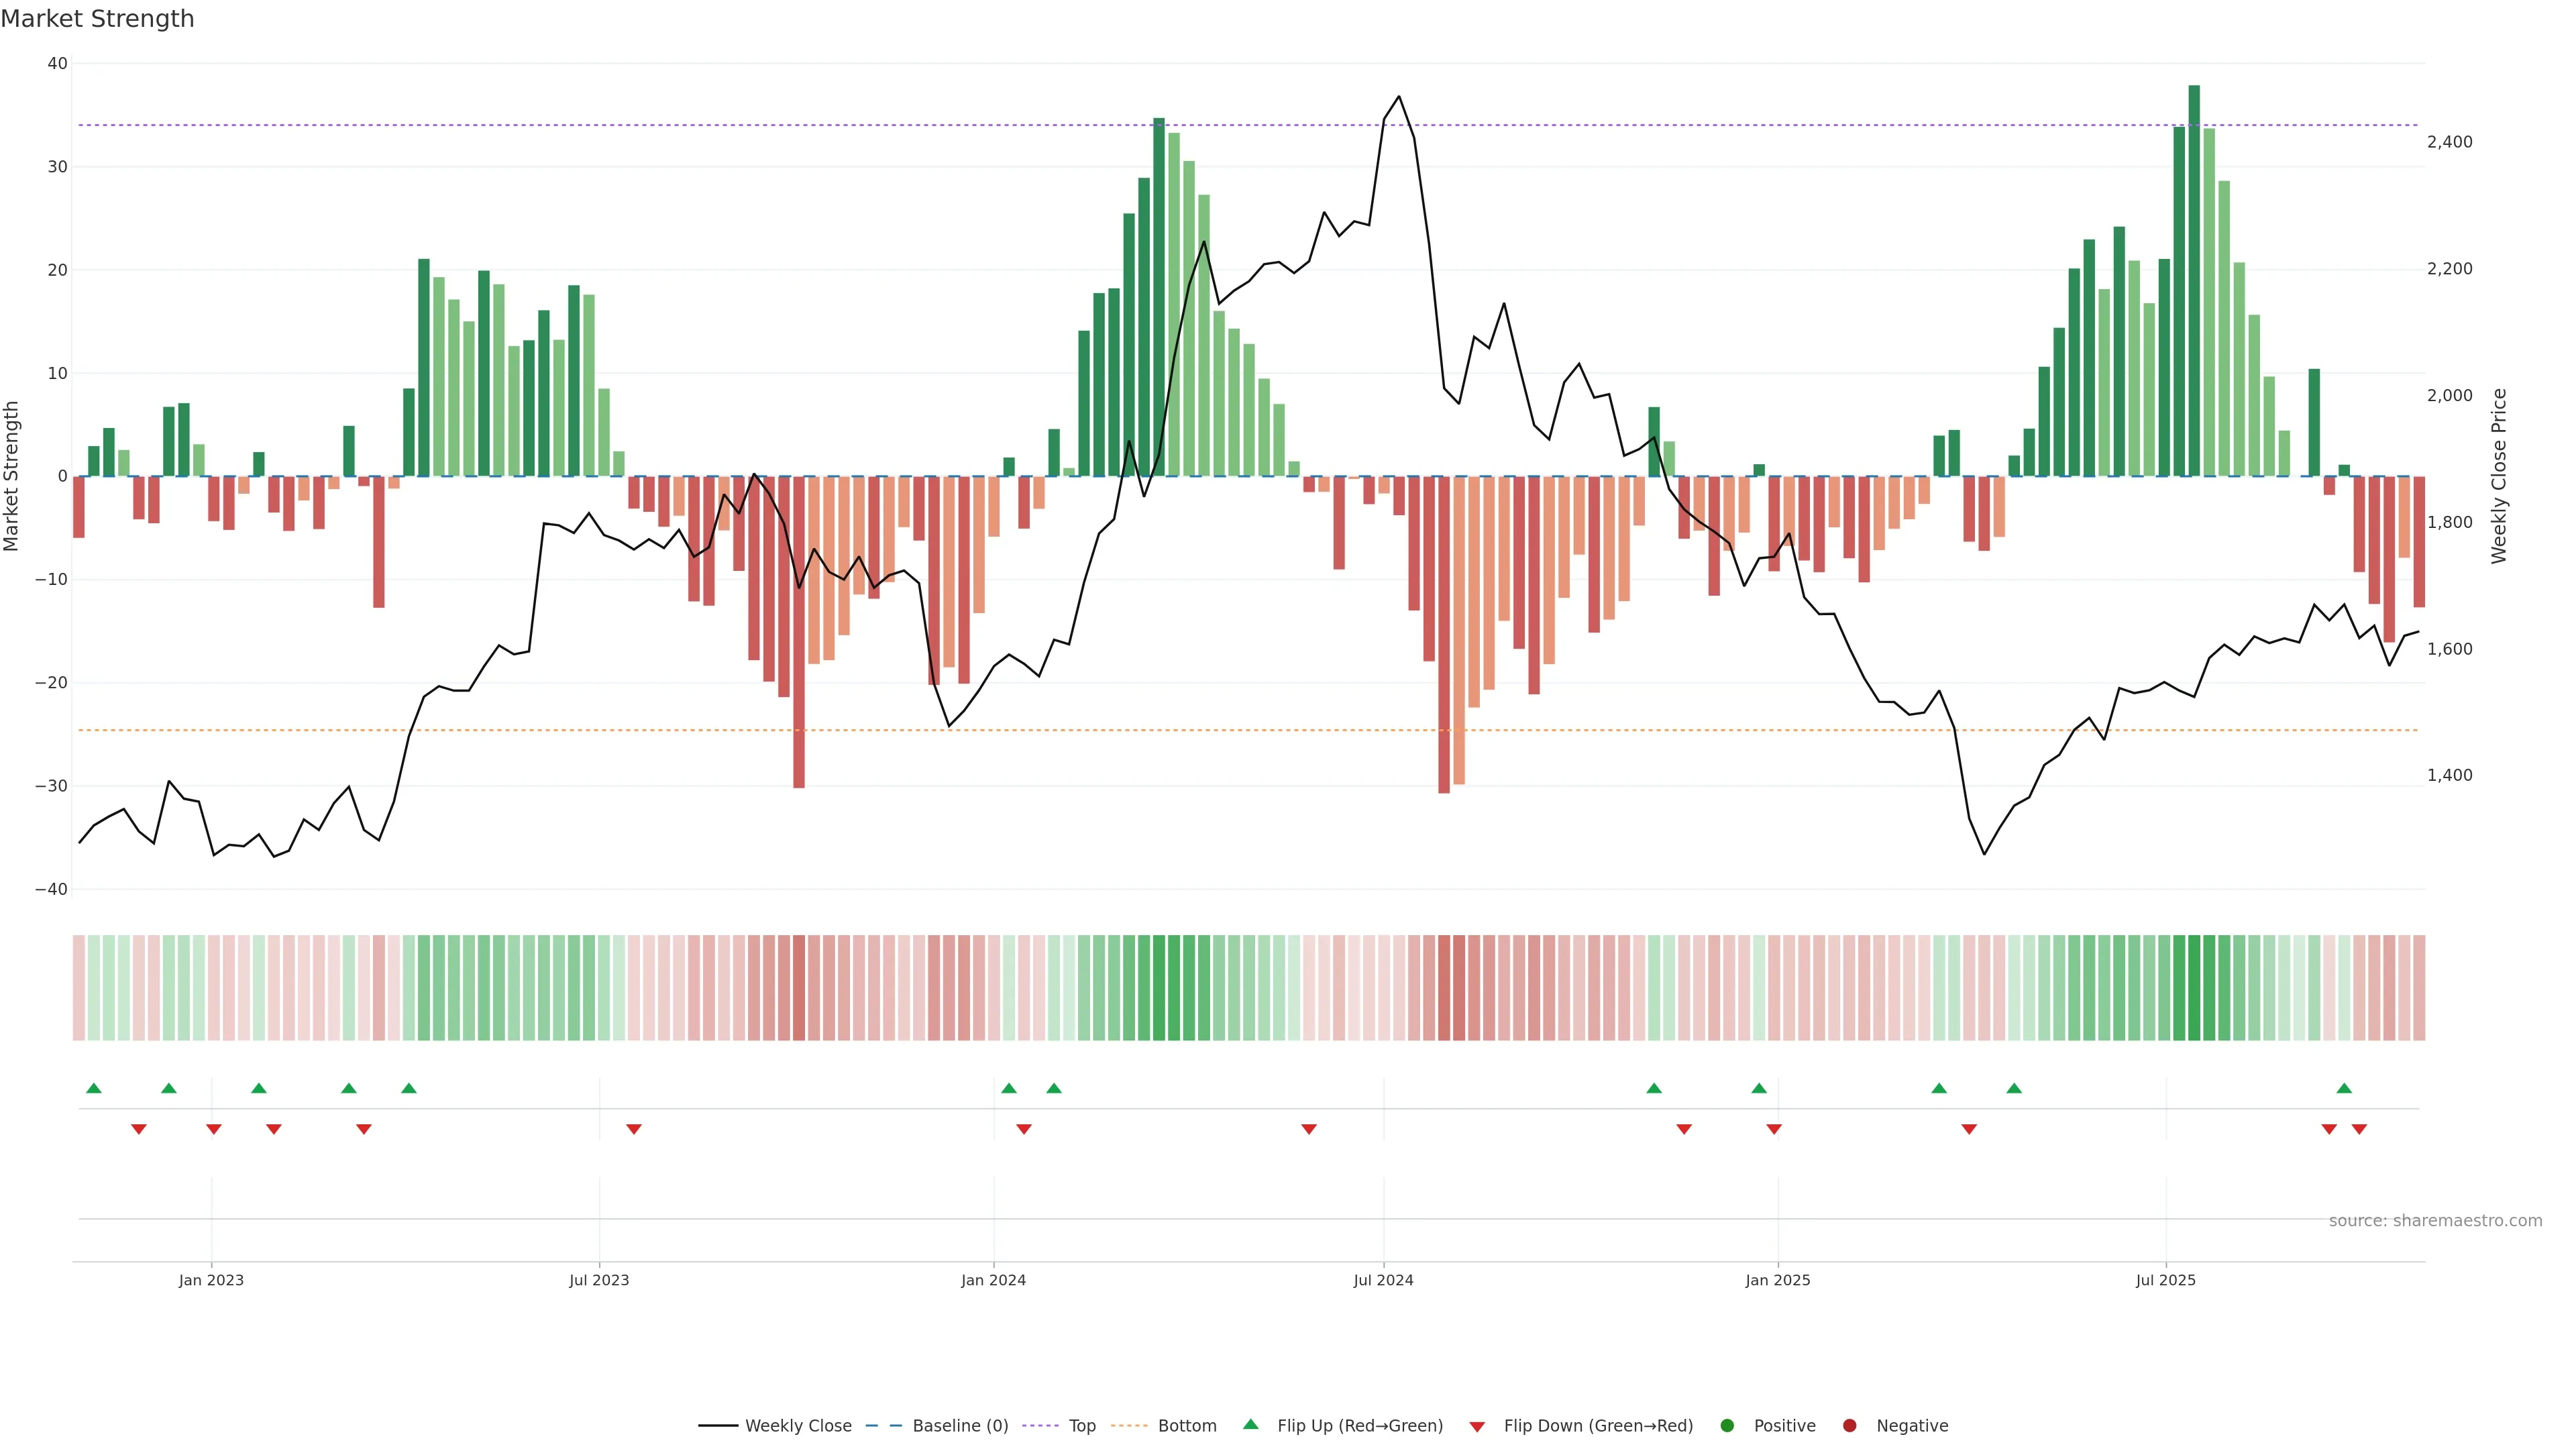The height and width of the screenshot is (1449, 2576).
Task: Click the first green flip-up triangle marker
Action: (94, 1088)
